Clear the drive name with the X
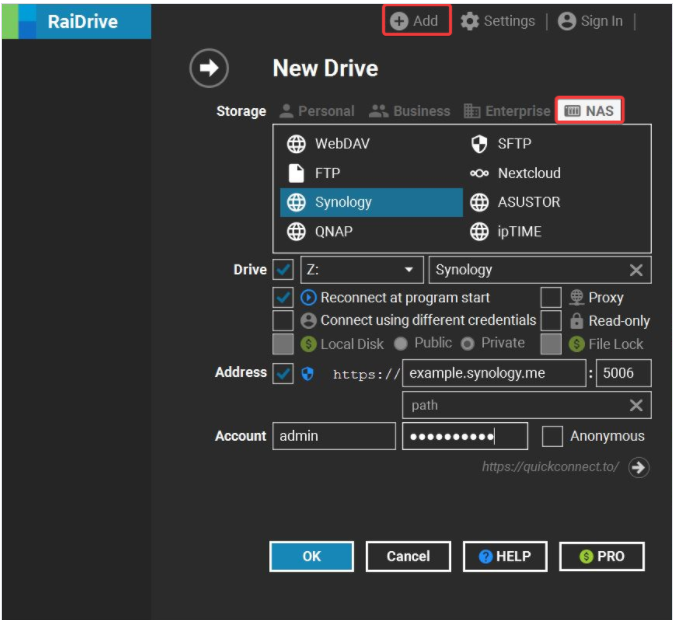The height and width of the screenshot is (620, 674). click(636, 270)
